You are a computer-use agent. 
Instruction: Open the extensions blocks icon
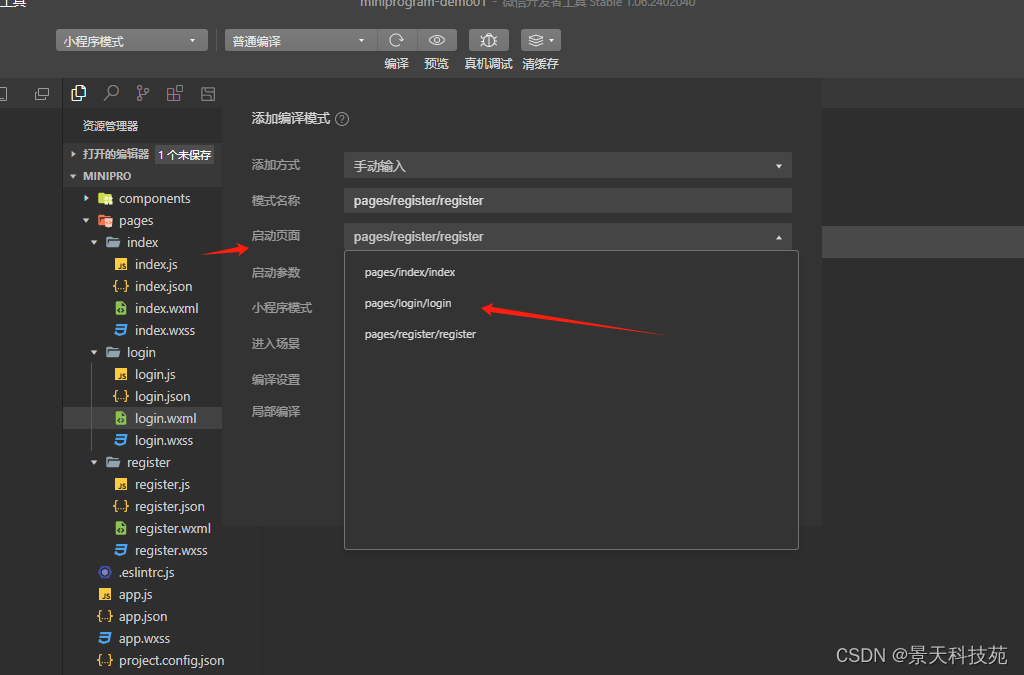point(174,93)
